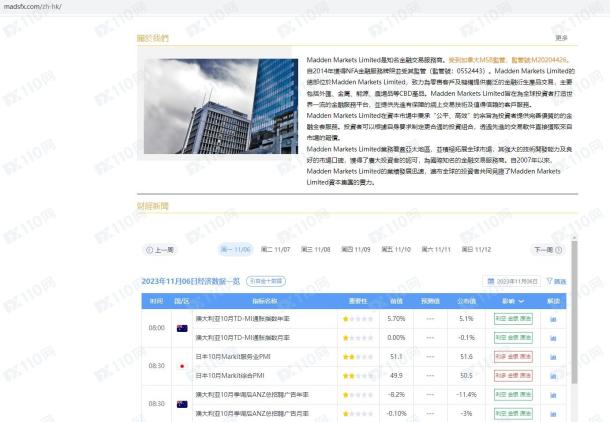This screenshot has width=610, height=422.
Task: Select the Wednesday 11/08 date tab
Action: (x=316, y=249)
